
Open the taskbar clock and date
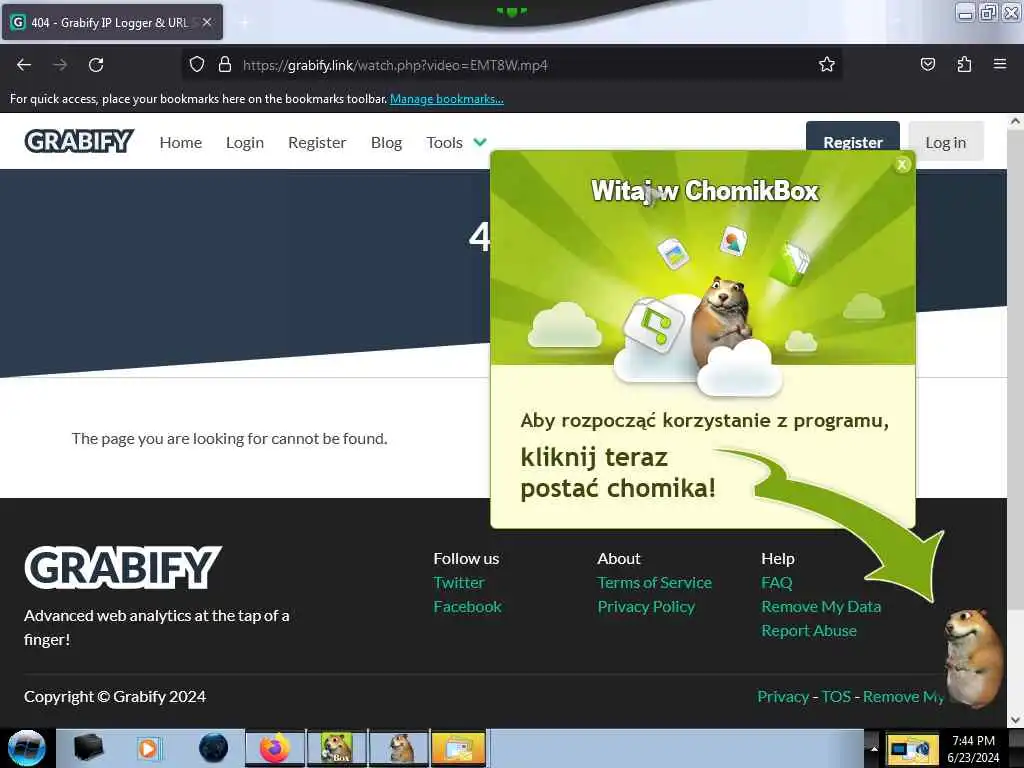(x=973, y=748)
